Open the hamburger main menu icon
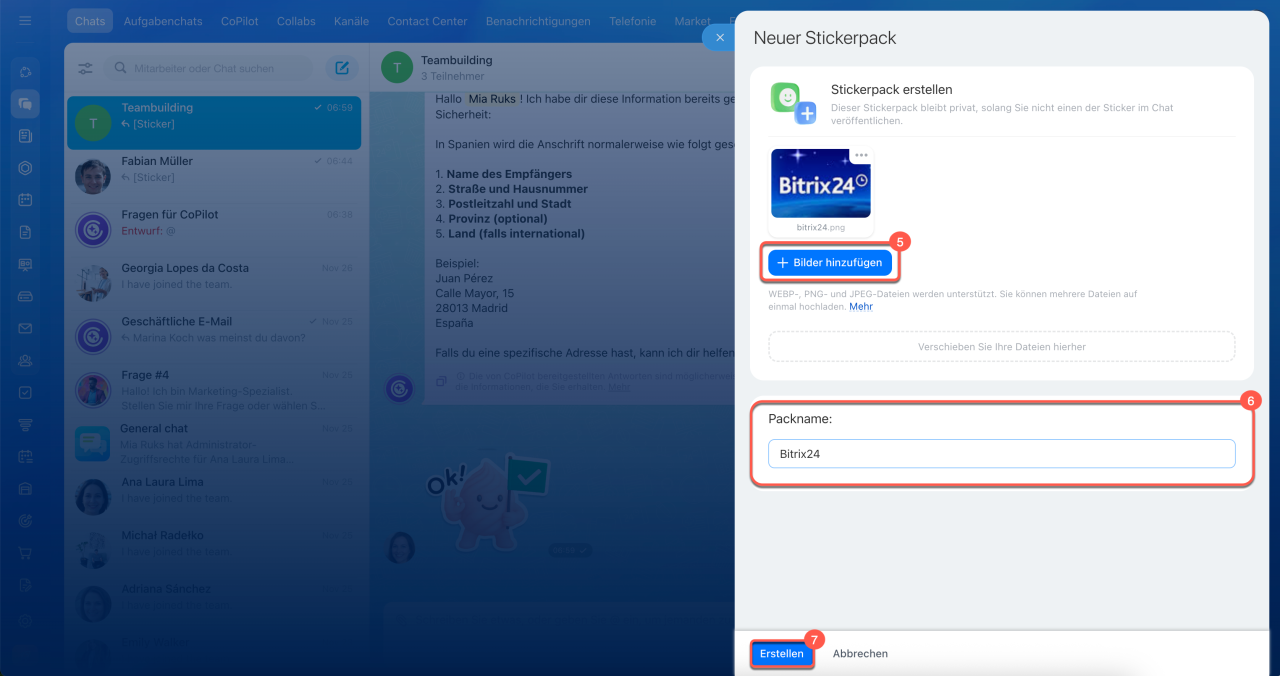 25,21
